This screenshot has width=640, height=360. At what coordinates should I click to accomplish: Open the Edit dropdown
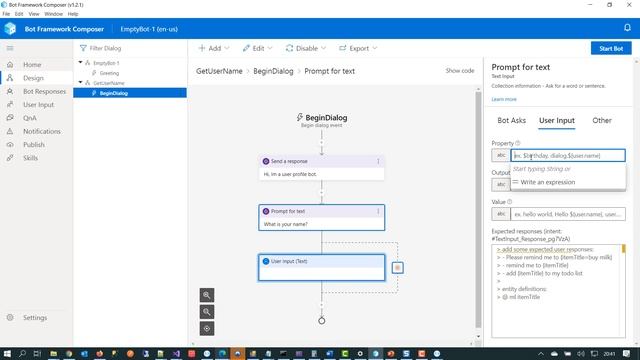tap(257, 48)
